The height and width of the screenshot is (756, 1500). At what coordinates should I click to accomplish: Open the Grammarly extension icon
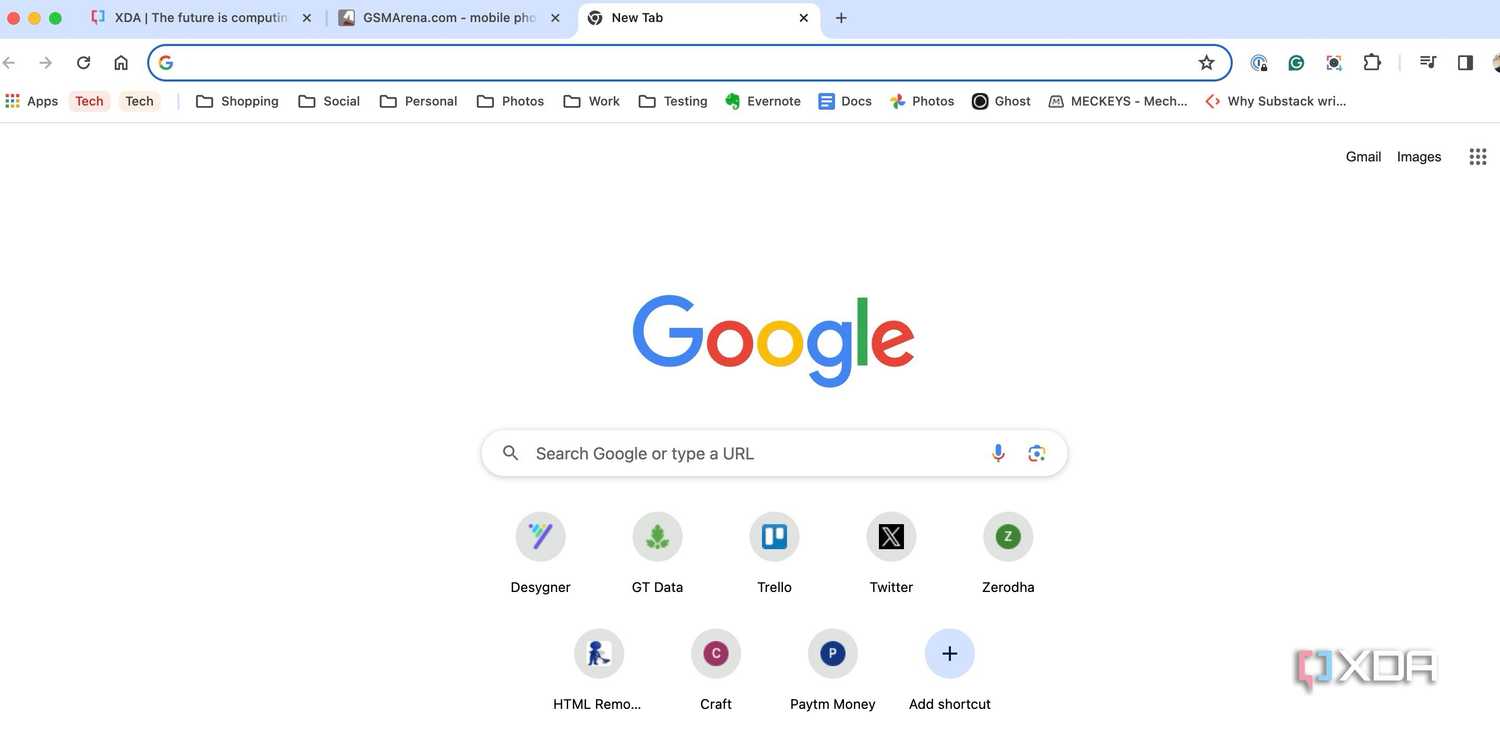1296,63
